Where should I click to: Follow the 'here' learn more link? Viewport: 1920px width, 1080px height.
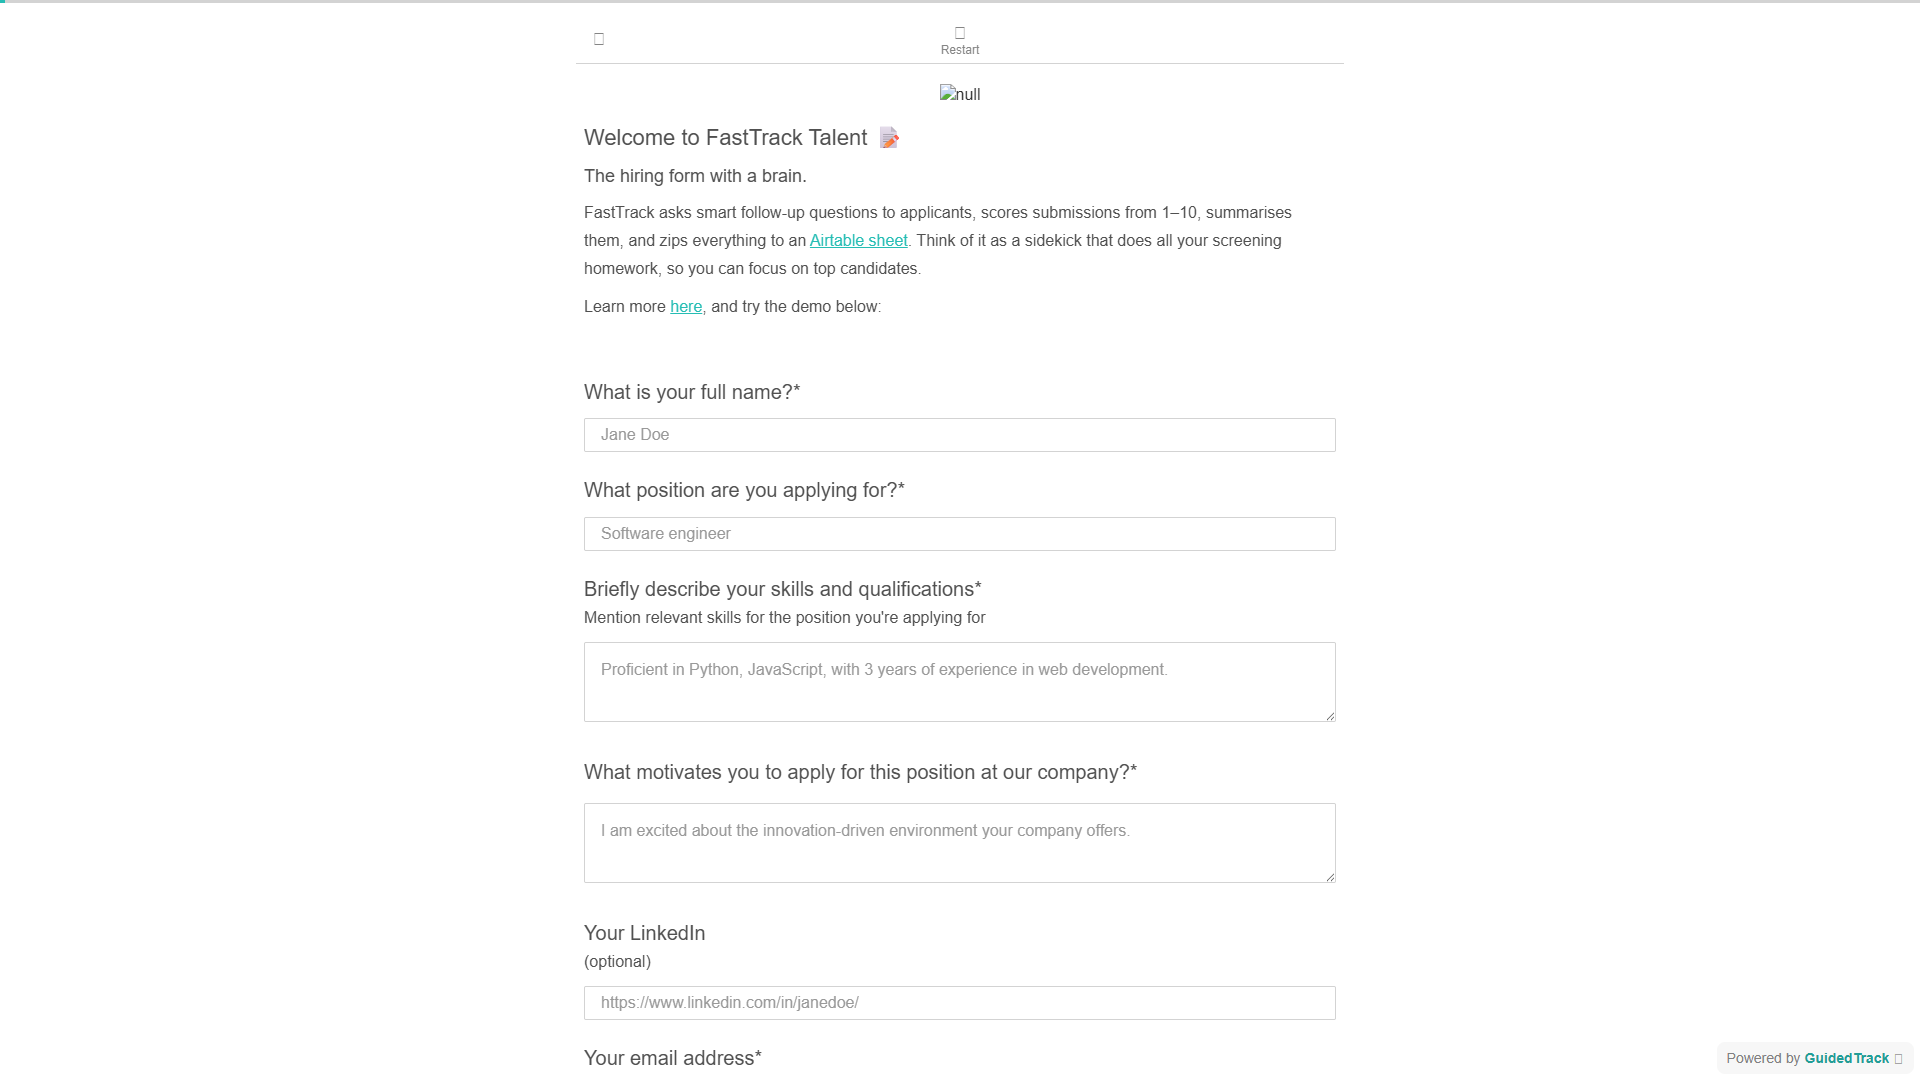pos(686,306)
